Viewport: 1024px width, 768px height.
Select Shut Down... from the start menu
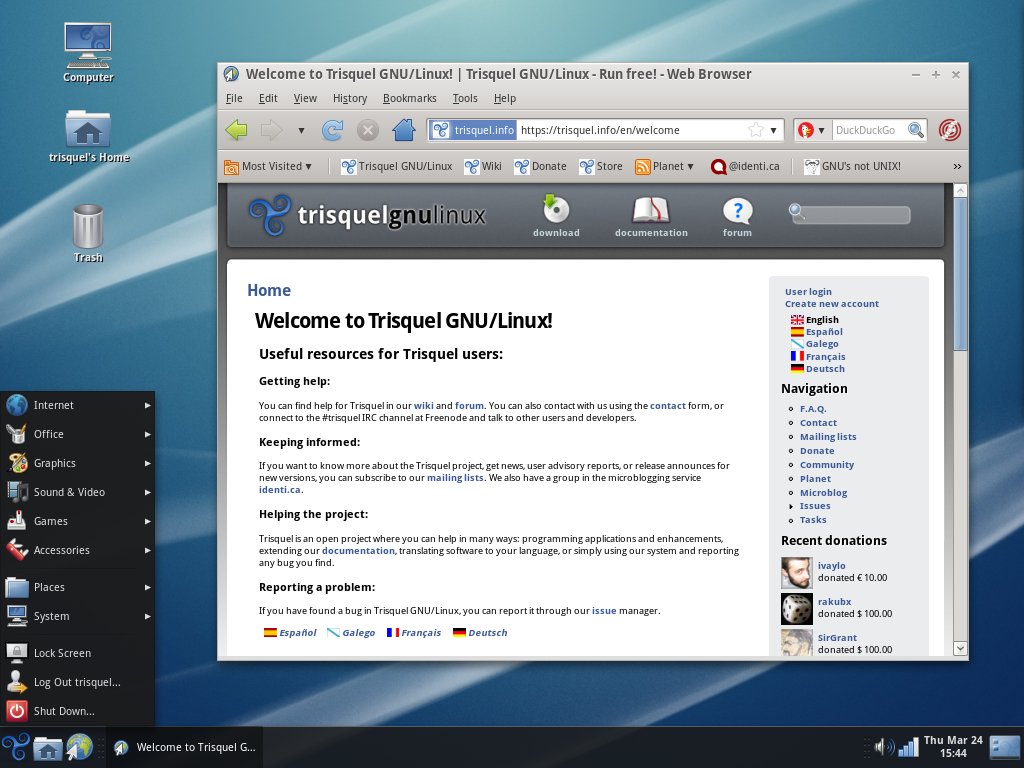coord(64,711)
